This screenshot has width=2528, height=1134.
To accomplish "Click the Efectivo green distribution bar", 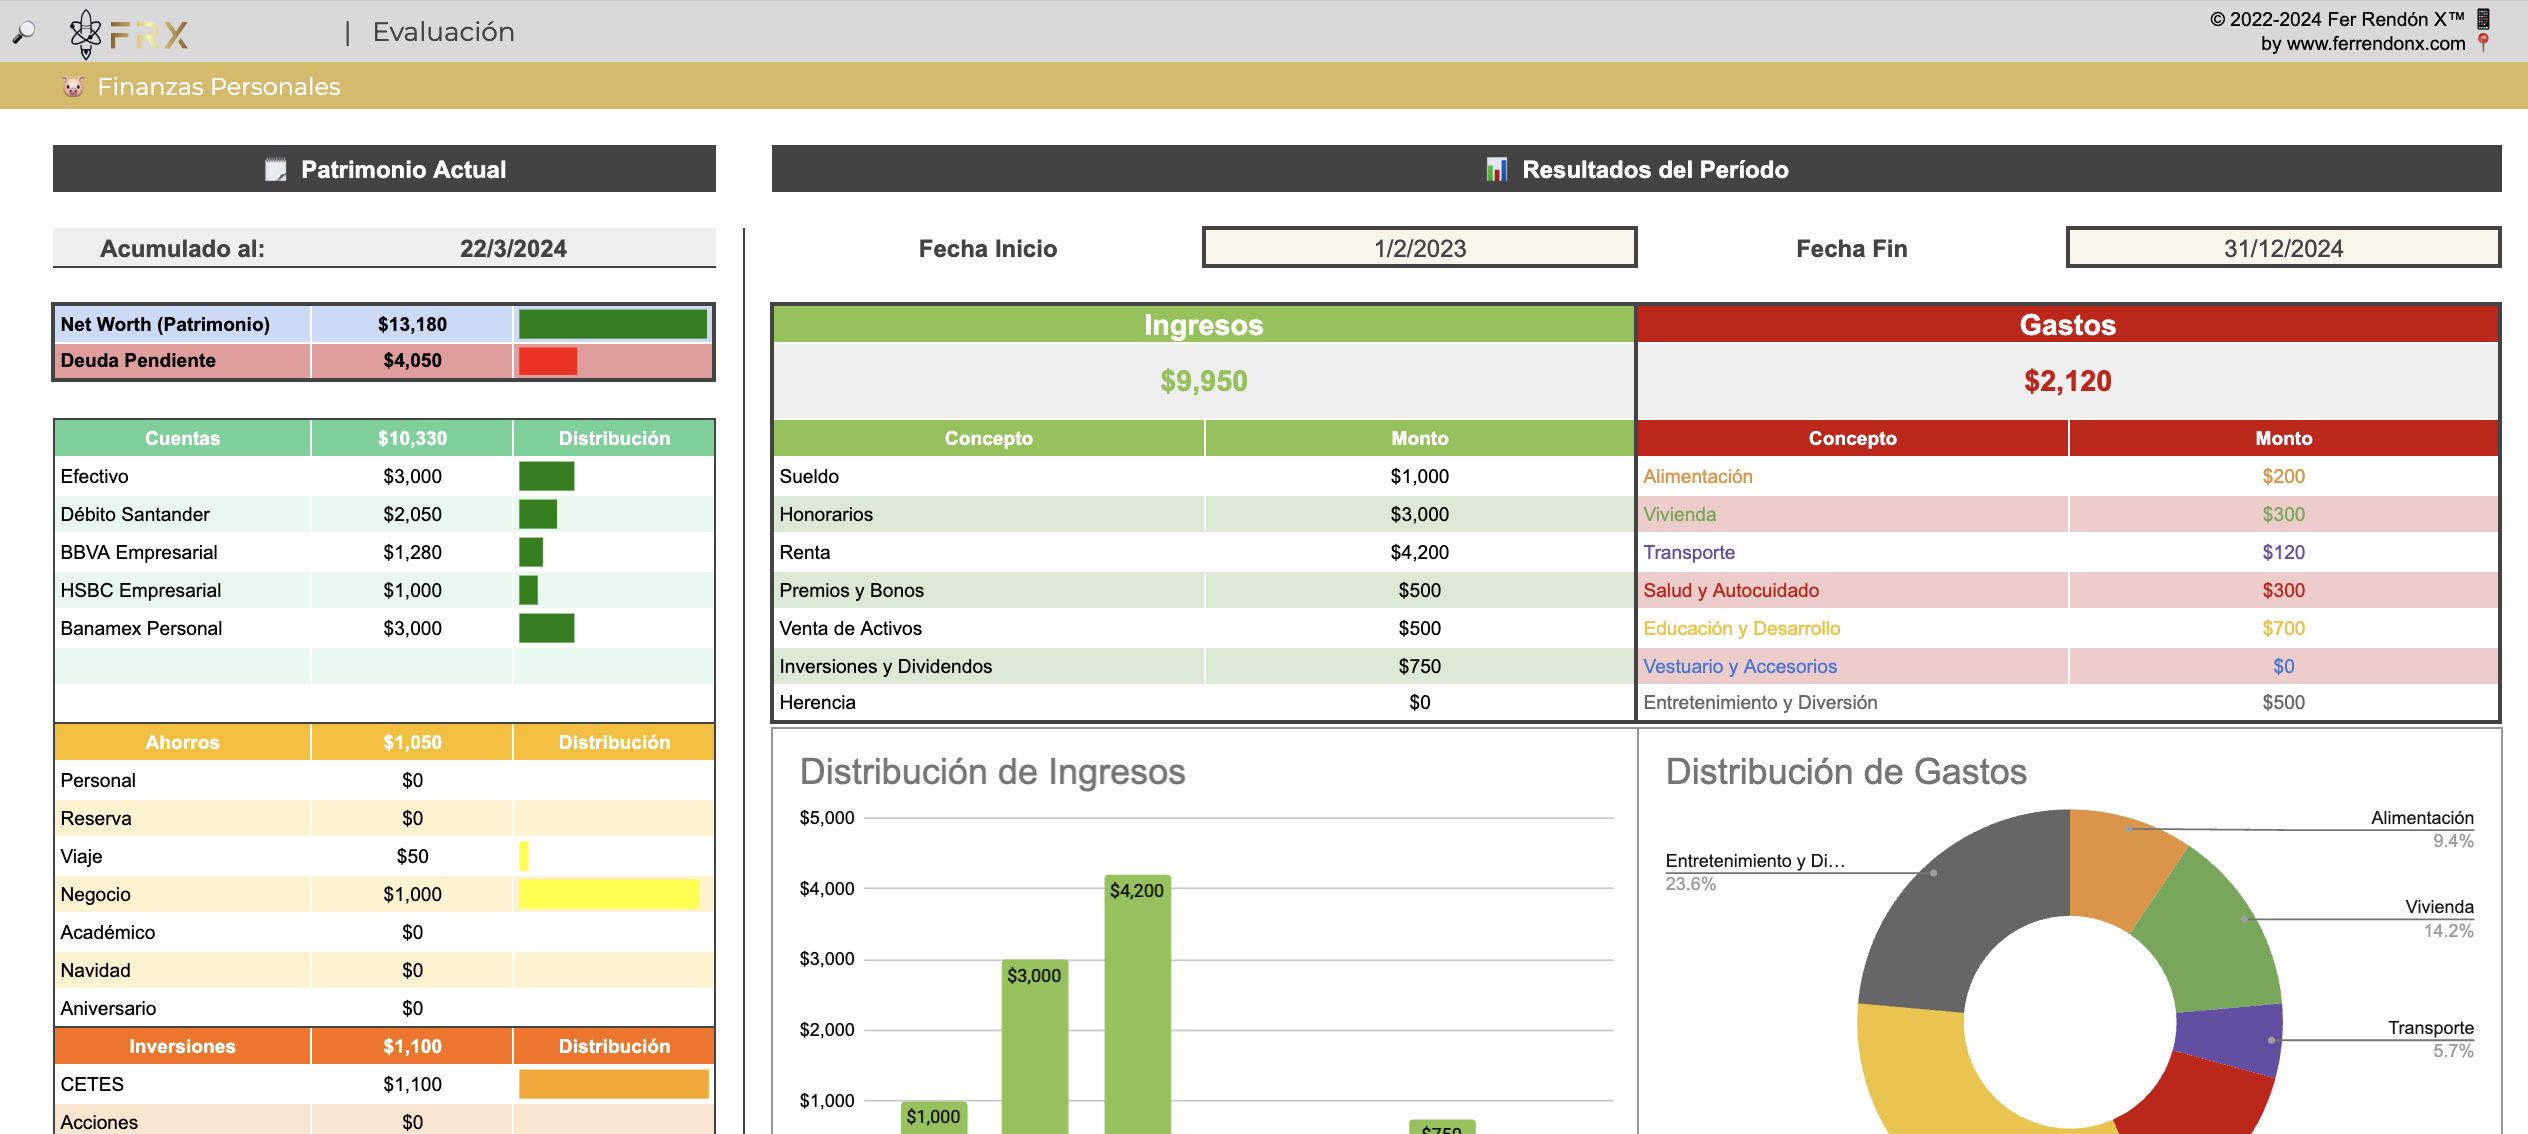I will click(546, 476).
